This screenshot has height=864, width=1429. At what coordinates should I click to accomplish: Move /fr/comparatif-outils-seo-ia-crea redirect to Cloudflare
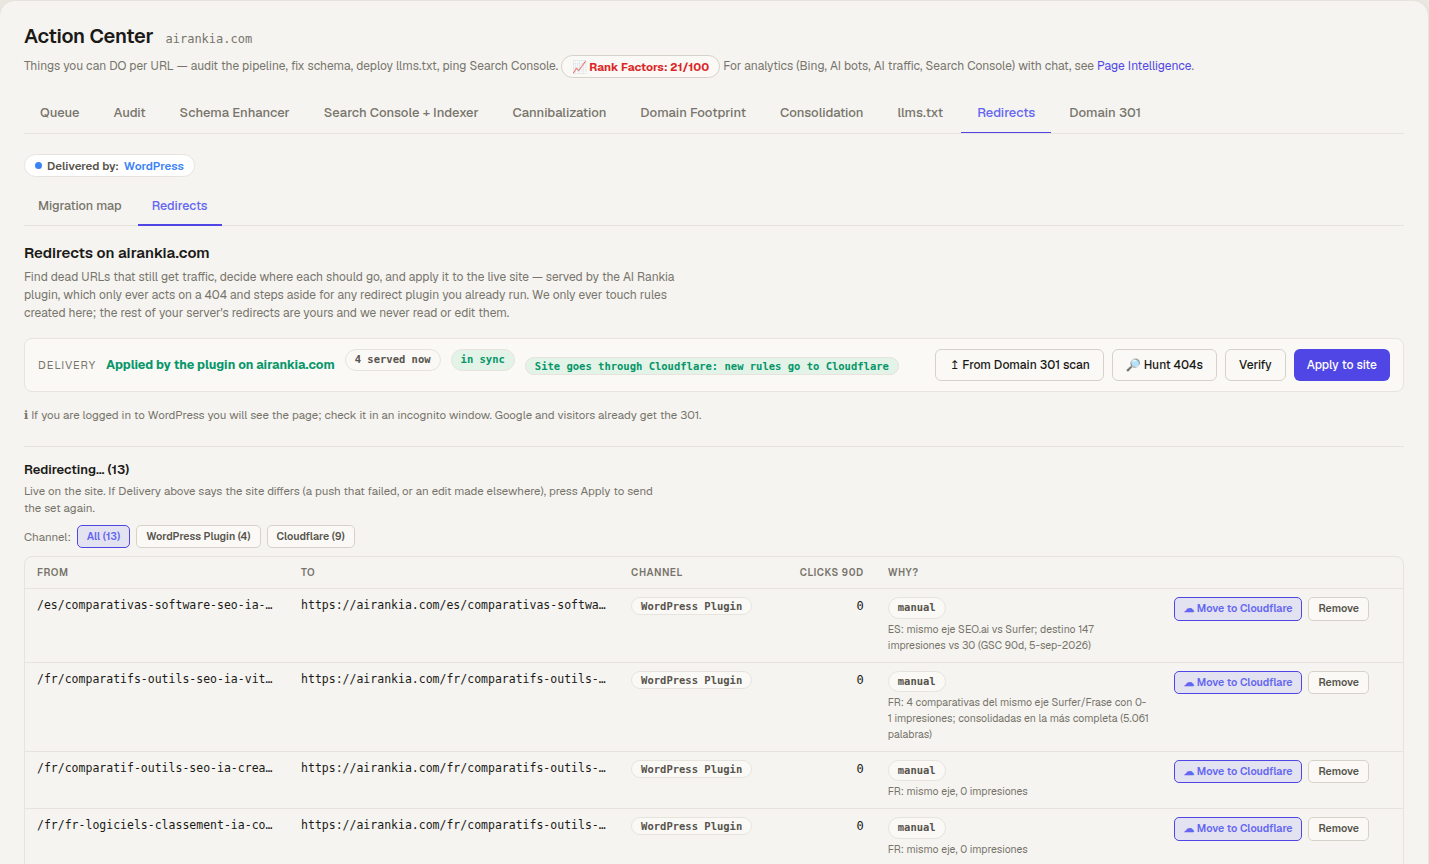pyautogui.click(x=1237, y=772)
